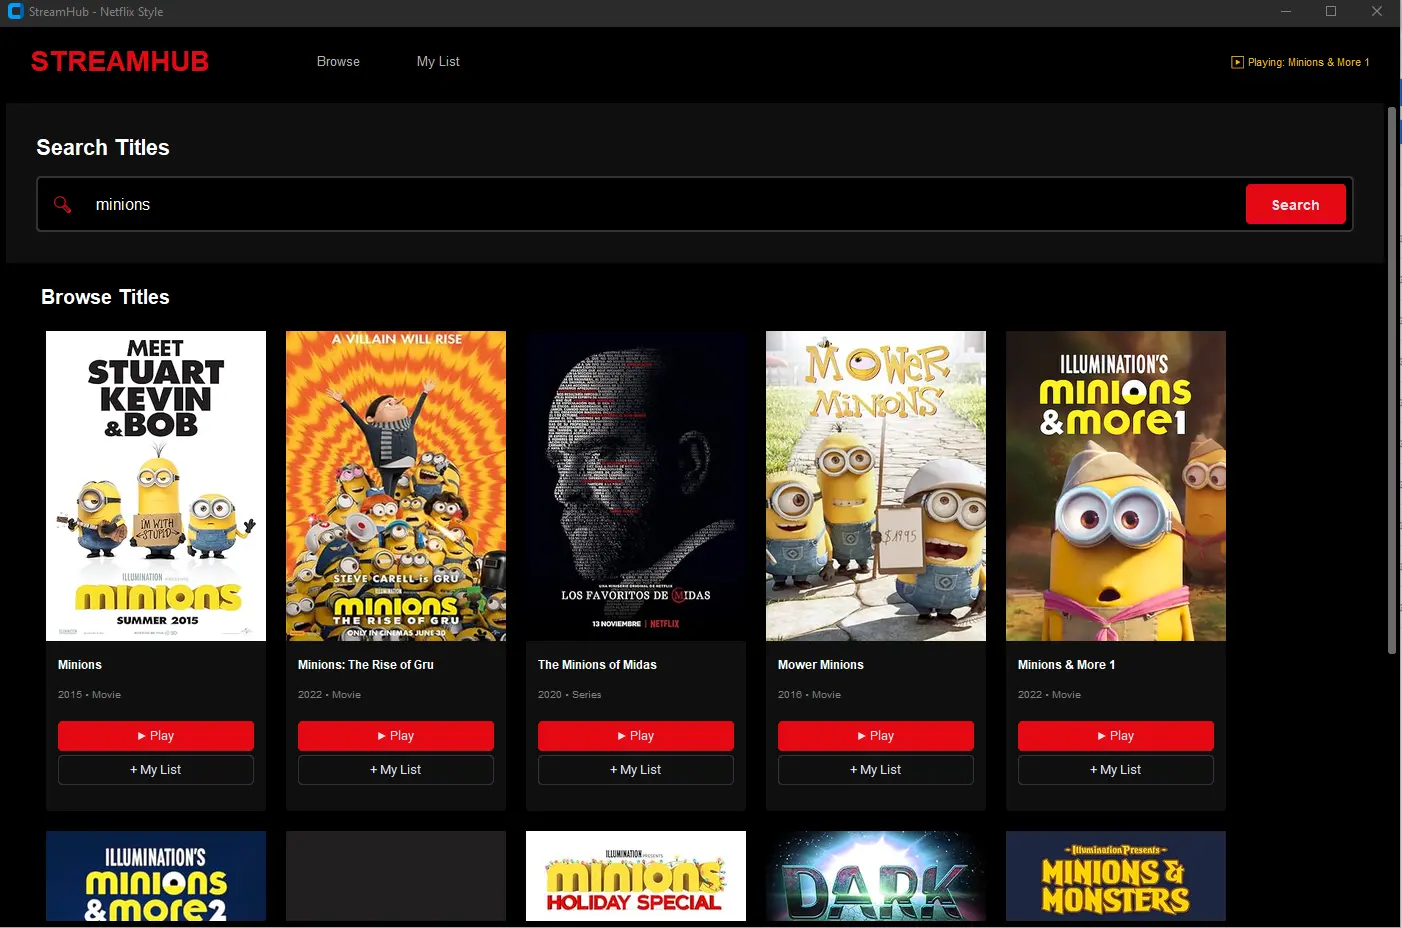Add Minions: The Rise of Gru to My List

tap(396, 770)
